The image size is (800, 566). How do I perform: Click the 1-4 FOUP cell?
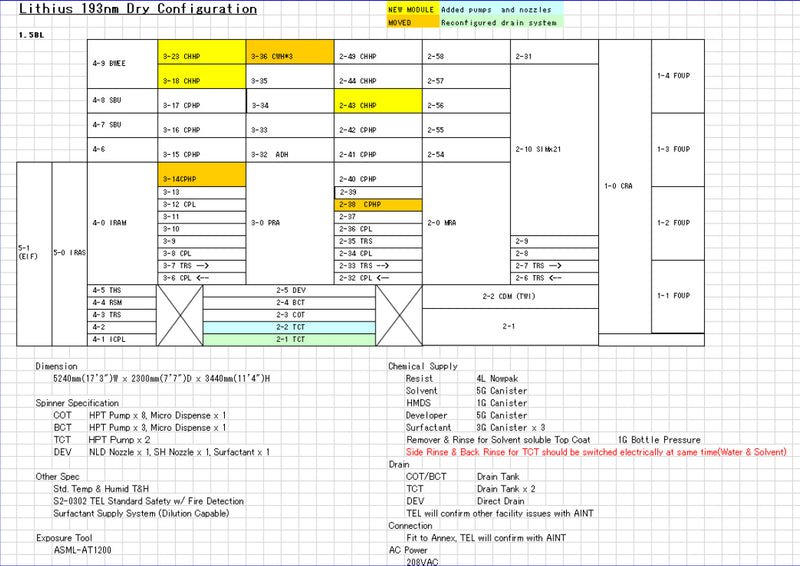point(677,76)
